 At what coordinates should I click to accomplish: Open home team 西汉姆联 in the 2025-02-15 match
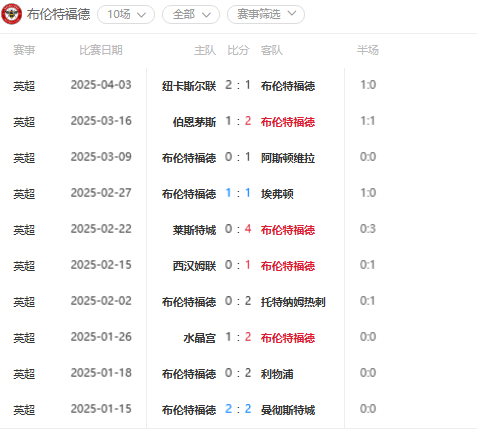tap(194, 266)
